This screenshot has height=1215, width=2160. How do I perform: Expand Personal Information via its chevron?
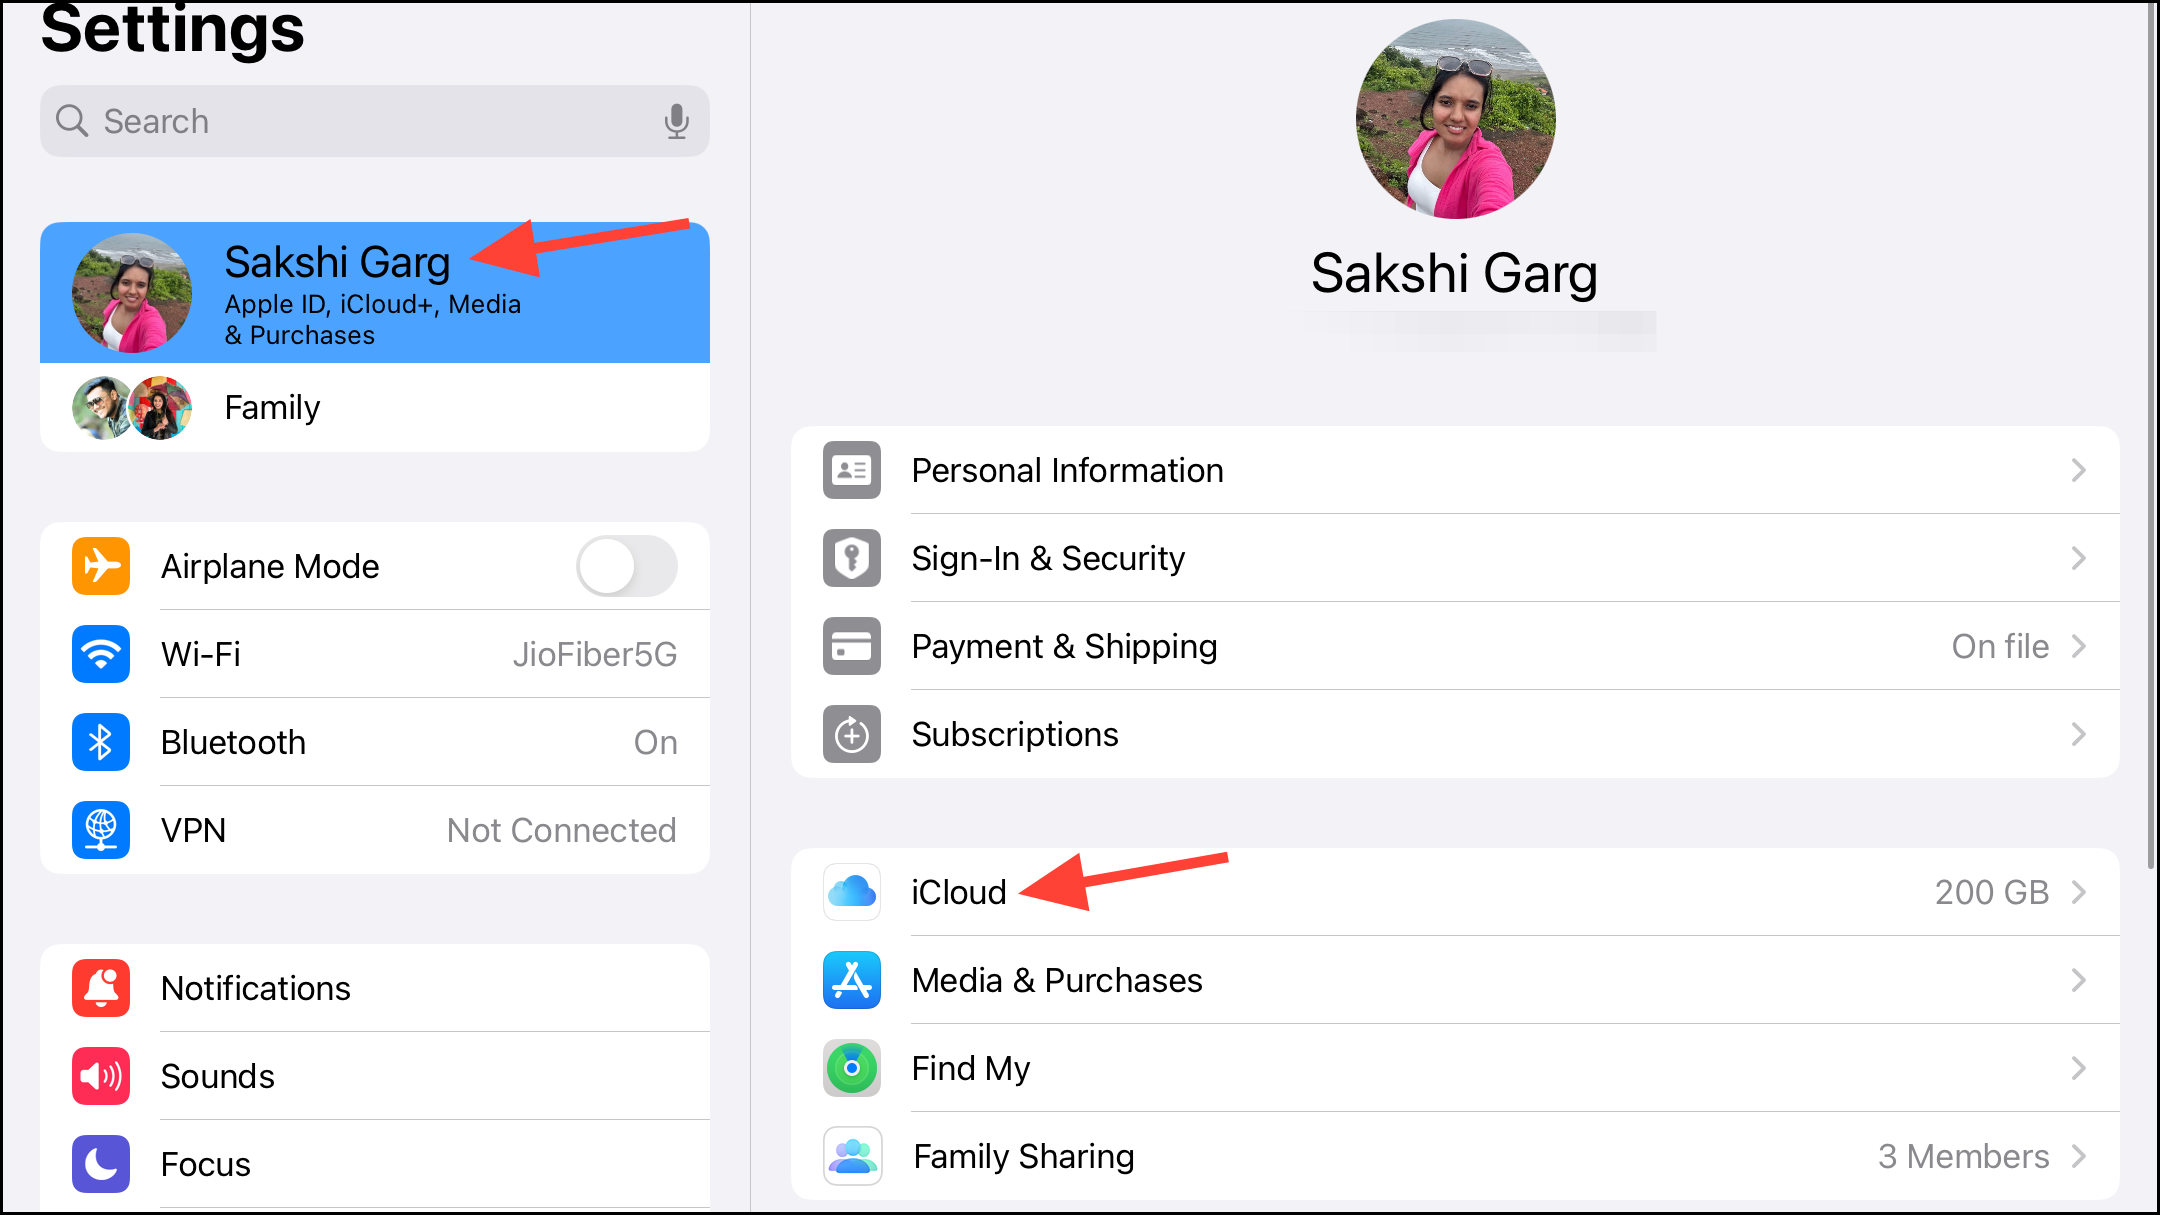[x=2079, y=470]
